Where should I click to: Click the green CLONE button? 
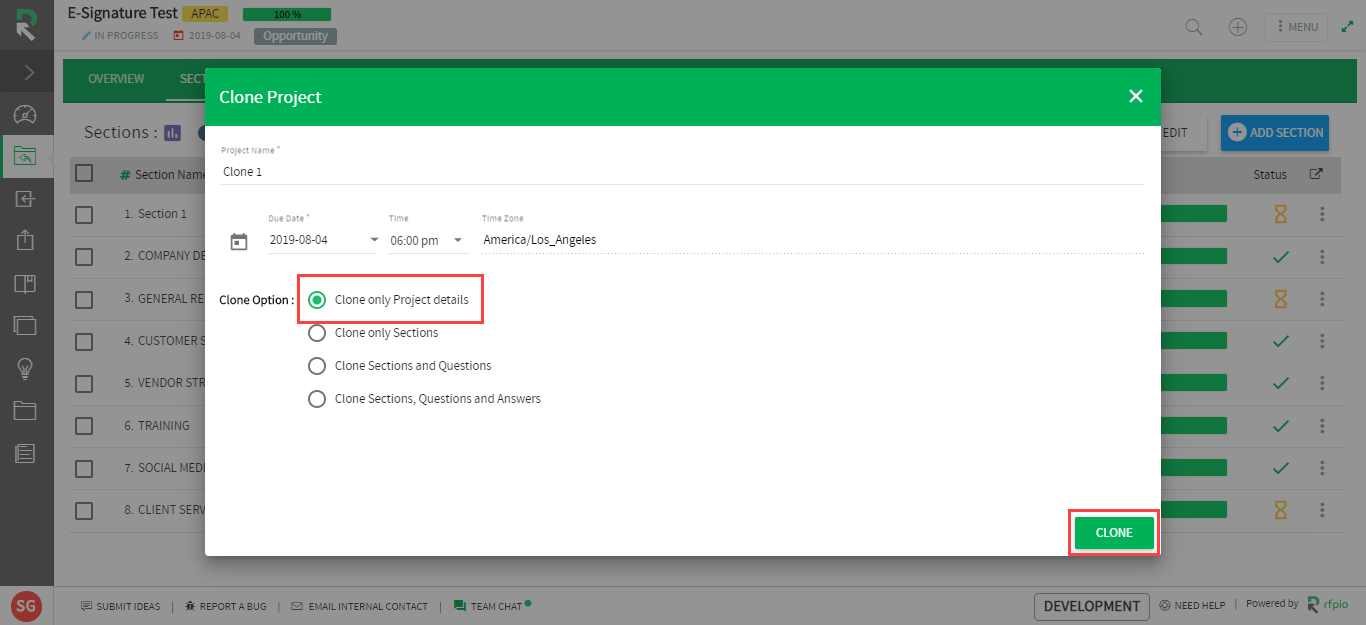[x=1114, y=533]
